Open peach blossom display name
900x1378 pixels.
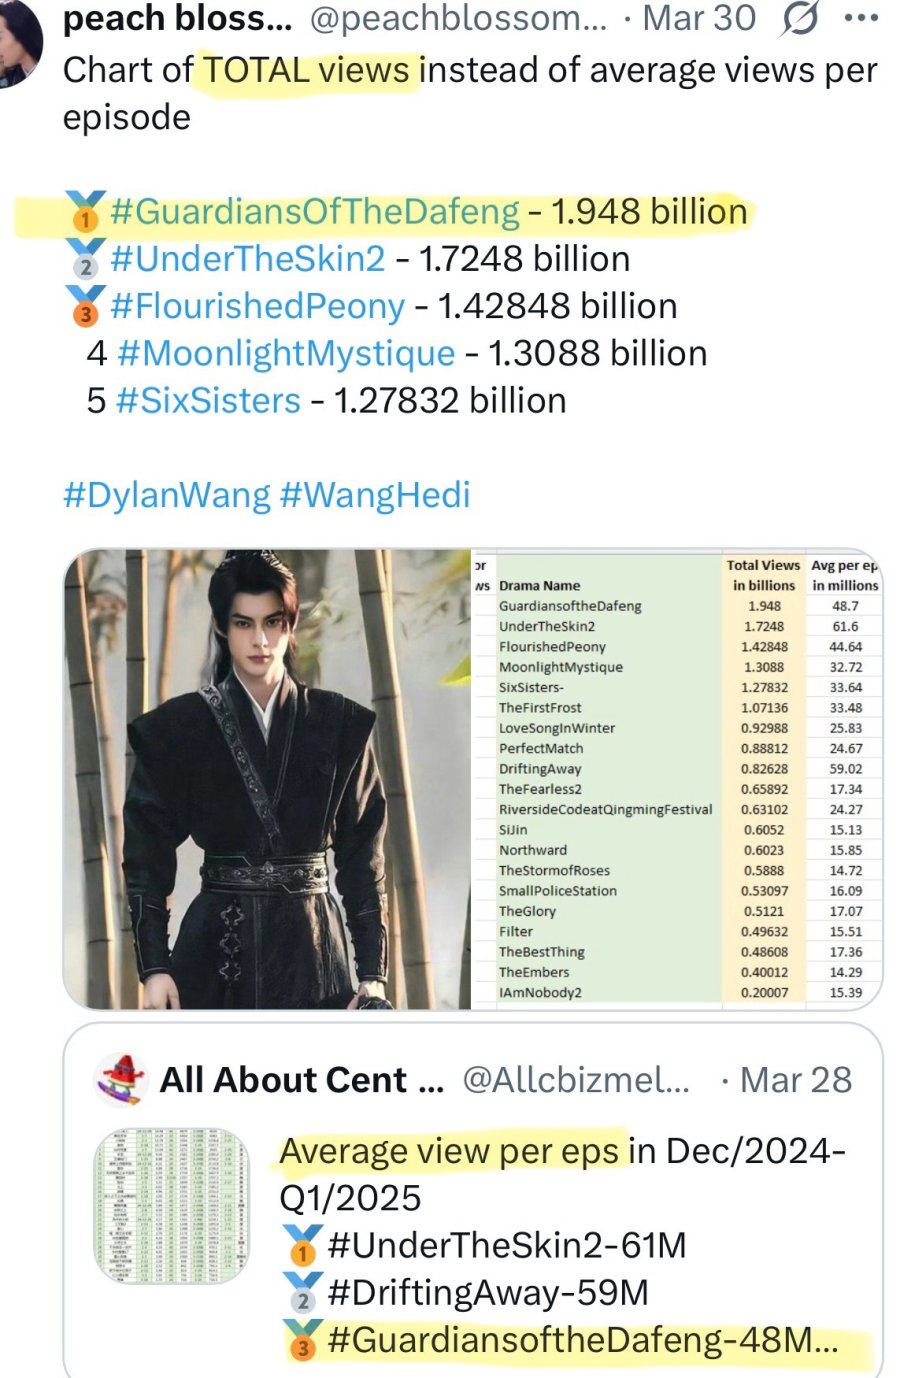coord(178,18)
